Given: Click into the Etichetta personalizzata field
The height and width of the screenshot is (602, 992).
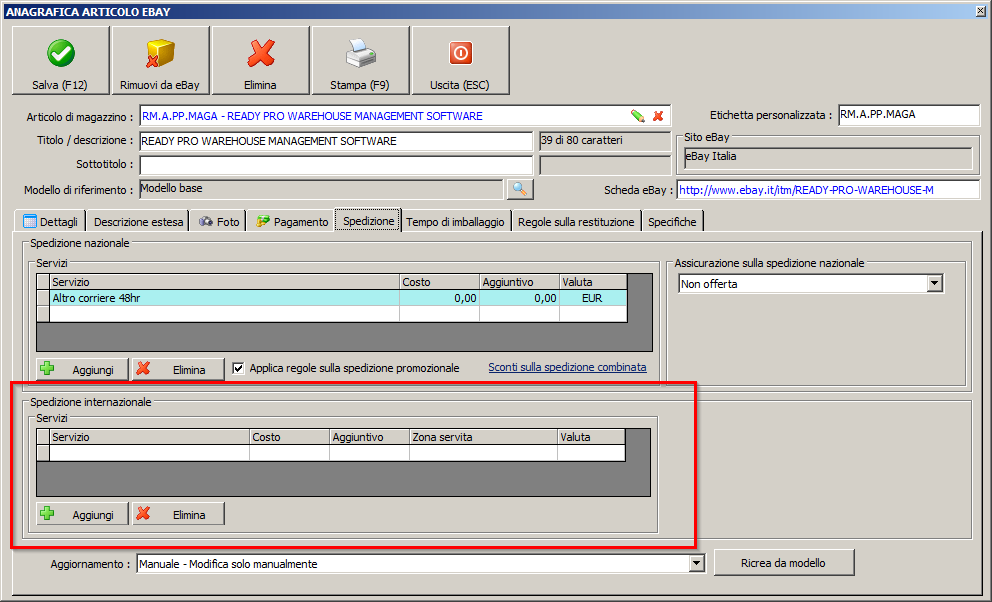Looking at the screenshot, I should [908, 115].
